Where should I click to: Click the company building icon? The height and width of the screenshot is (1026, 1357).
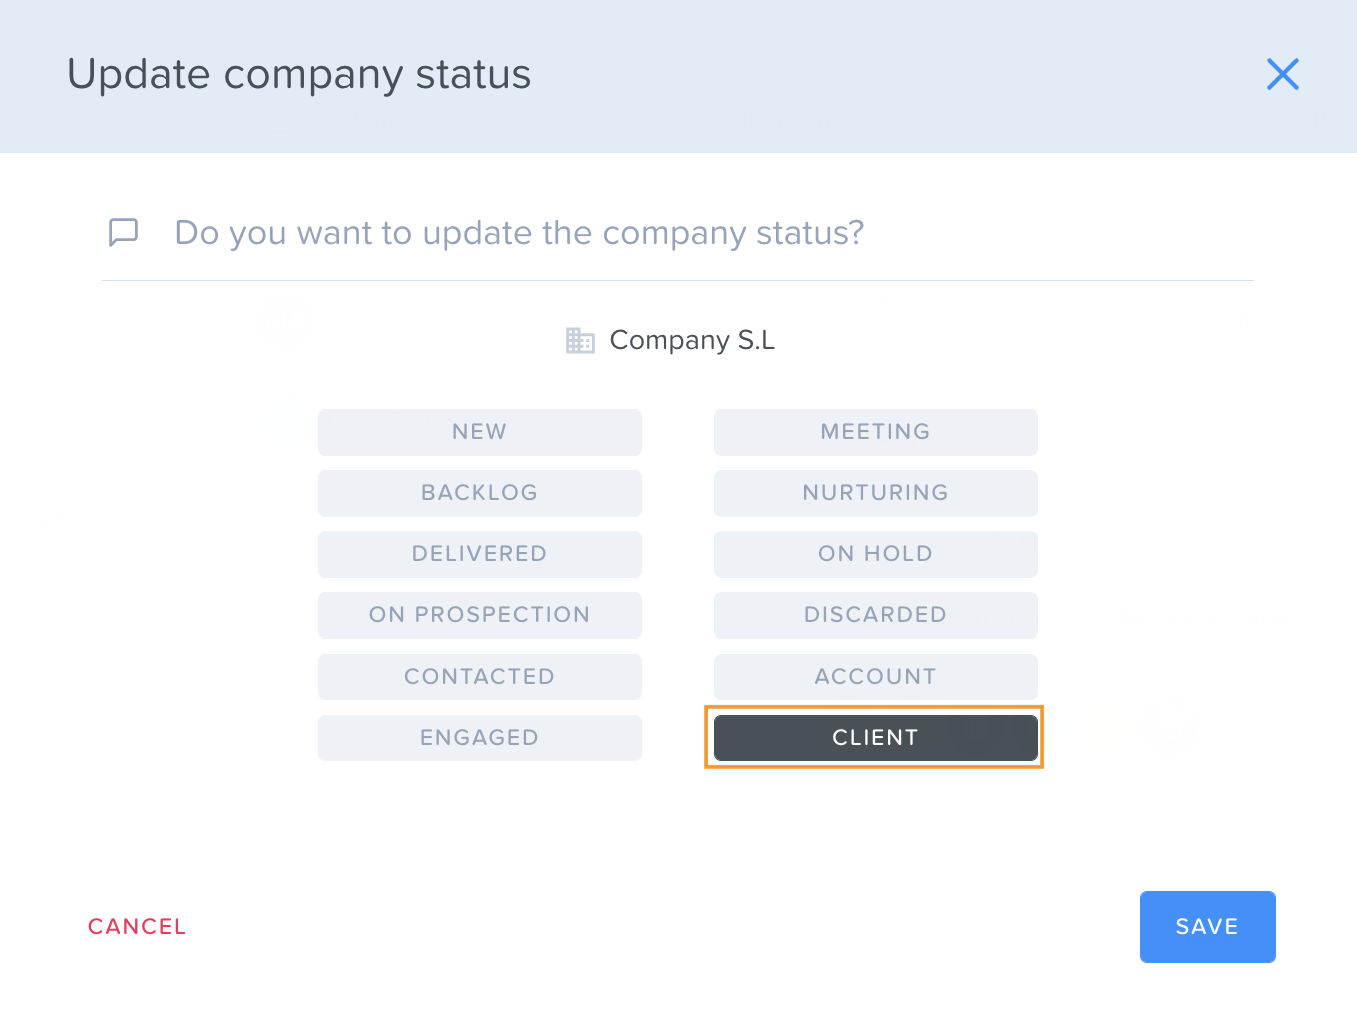[x=580, y=340]
